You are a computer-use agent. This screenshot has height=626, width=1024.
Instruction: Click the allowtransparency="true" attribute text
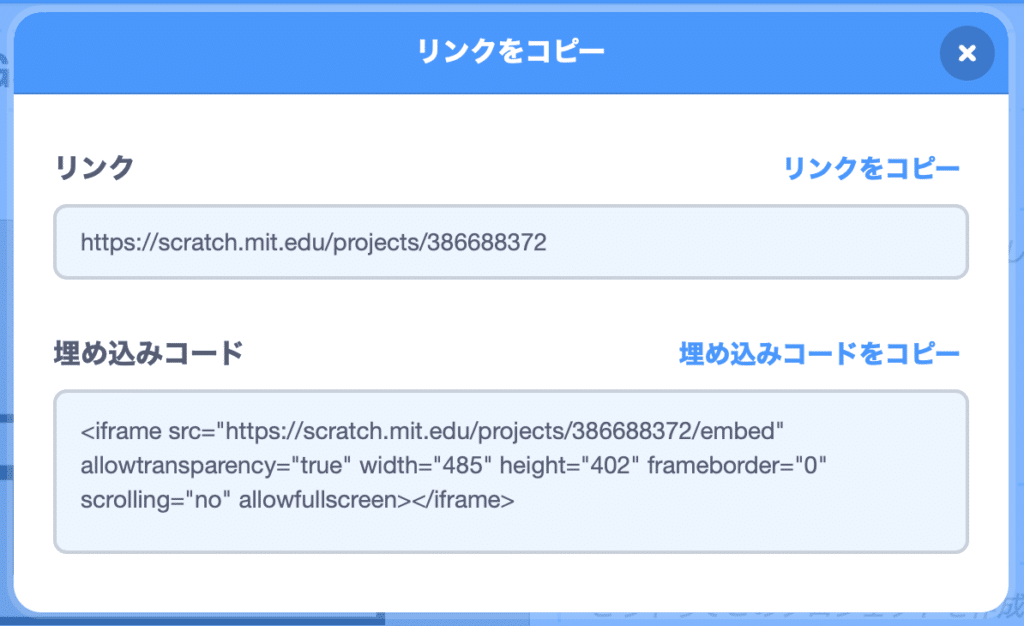point(214,465)
